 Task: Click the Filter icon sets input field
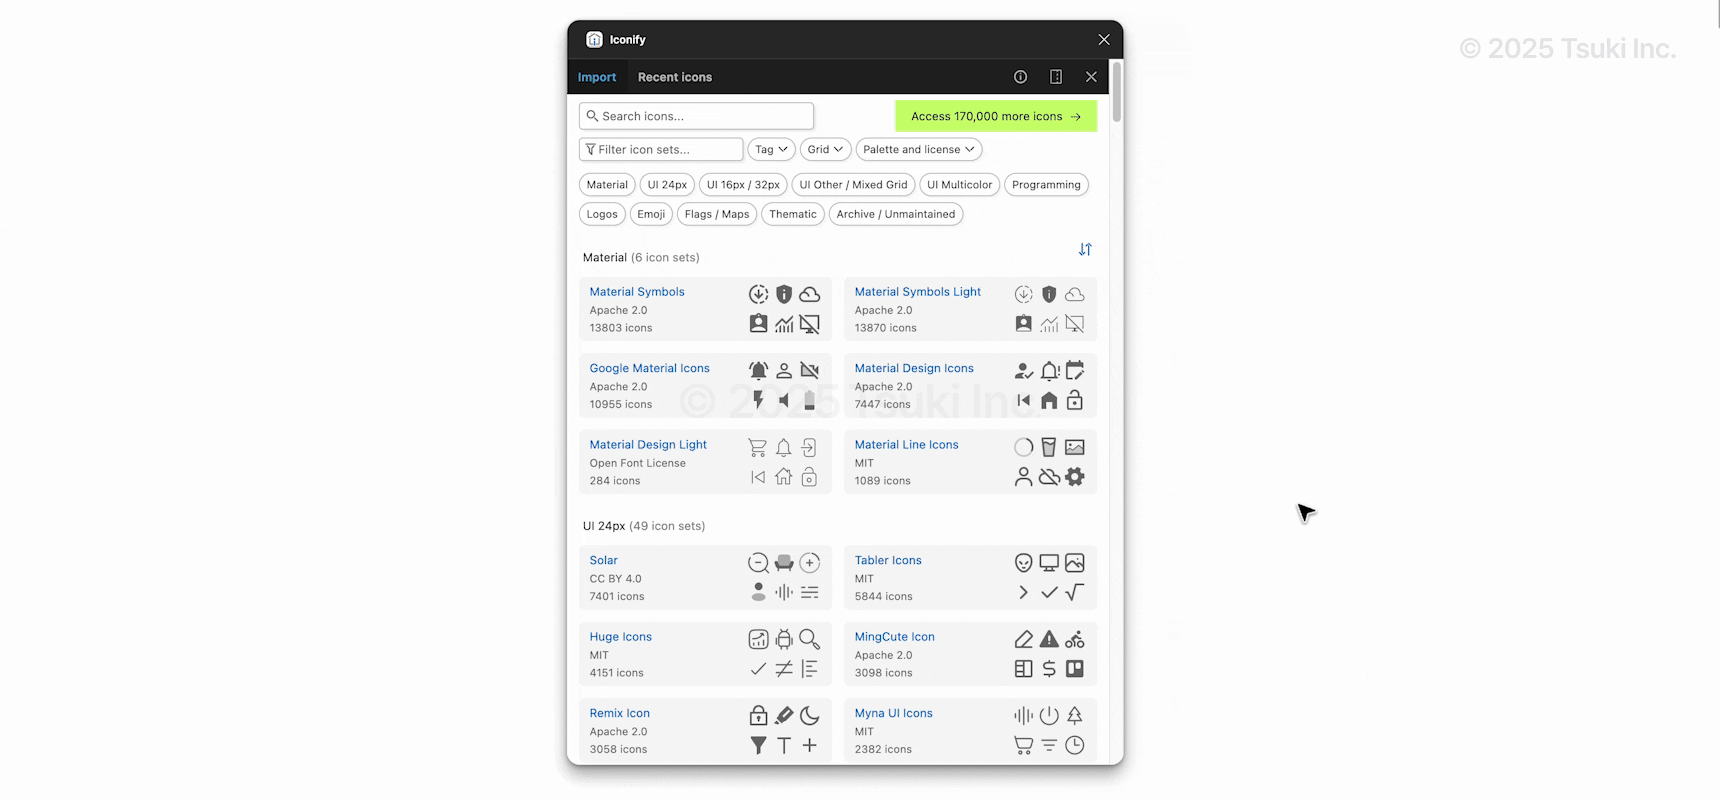tap(661, 149)
